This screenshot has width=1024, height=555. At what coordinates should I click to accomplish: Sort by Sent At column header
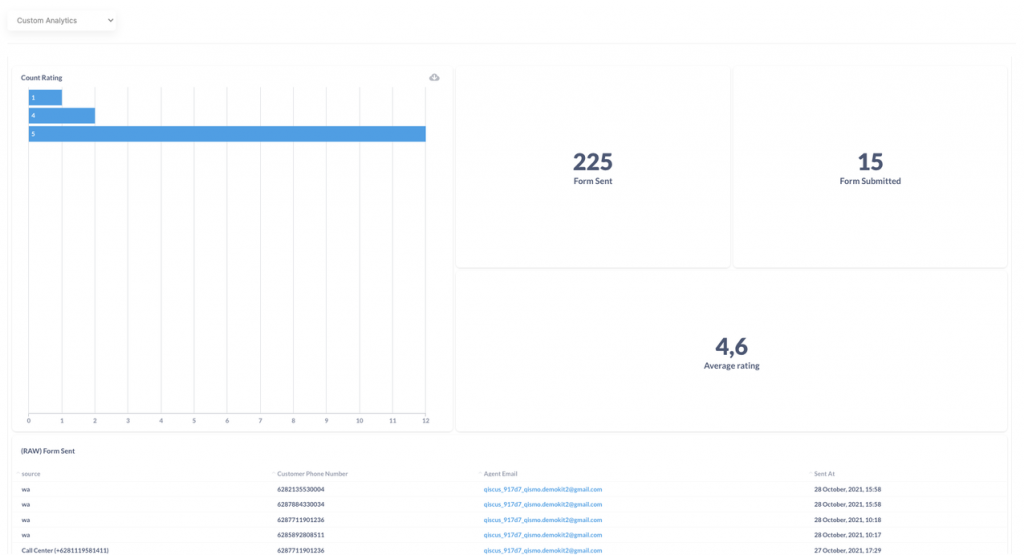point(824,474)
